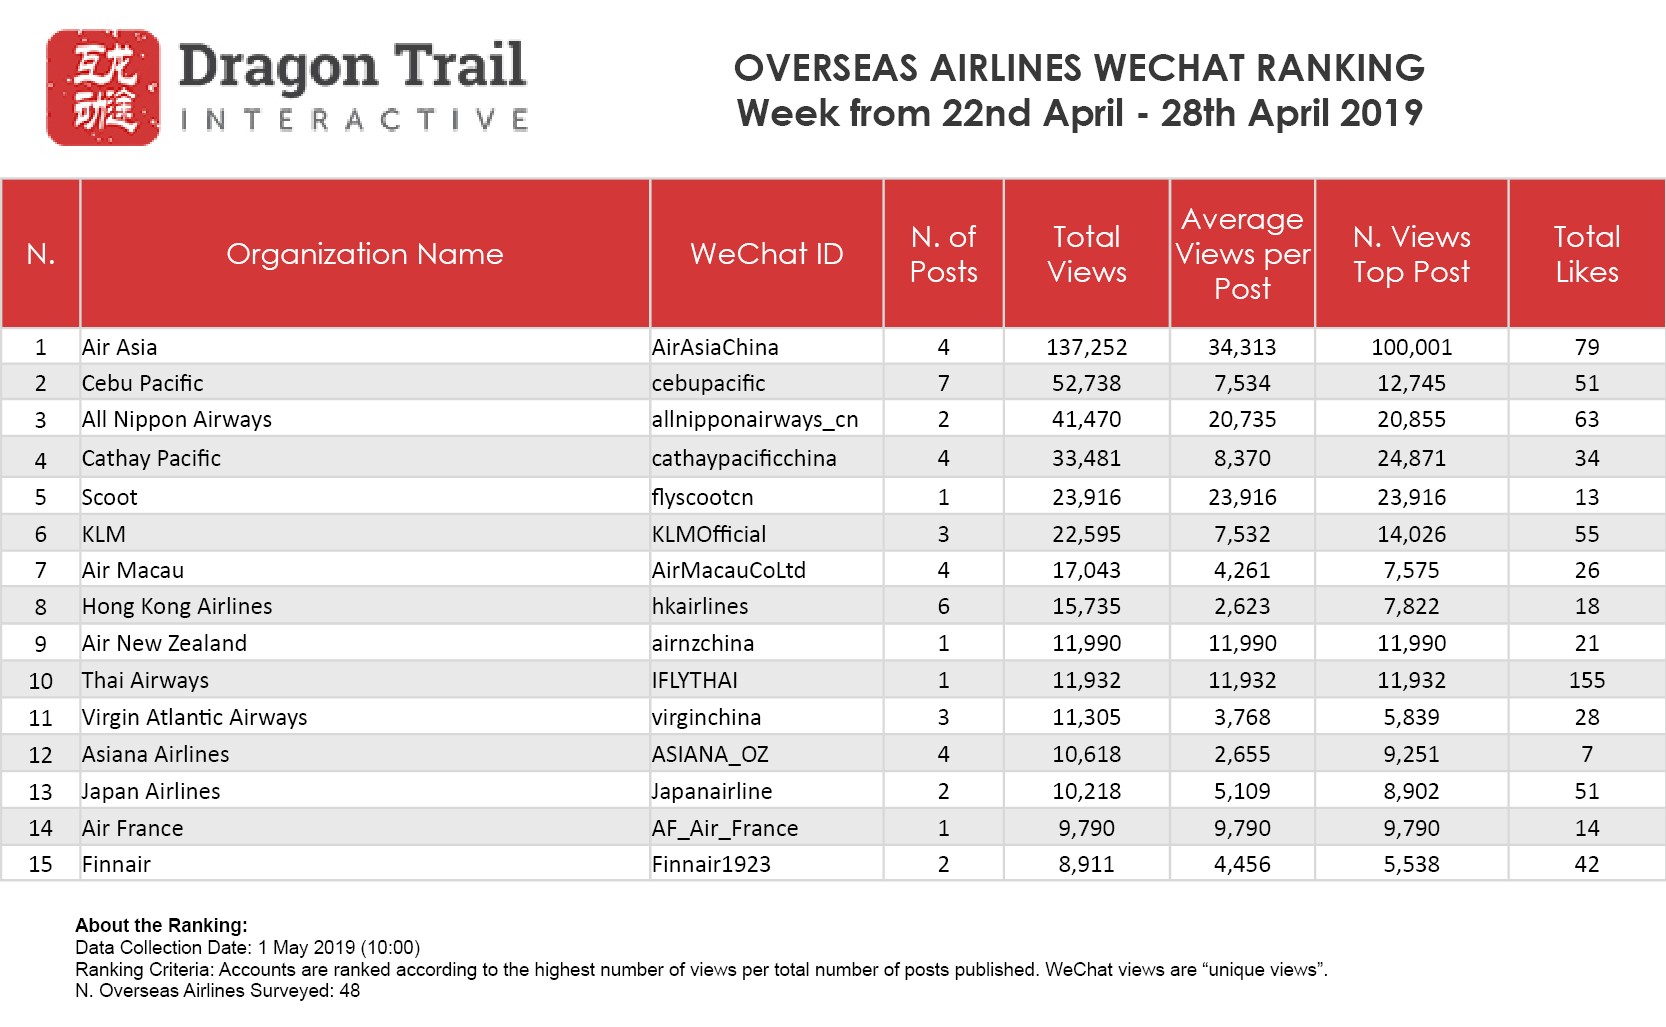Click the Total Views column header
This screenshot has width=1666, height=1027.
tap(1086, 254)
